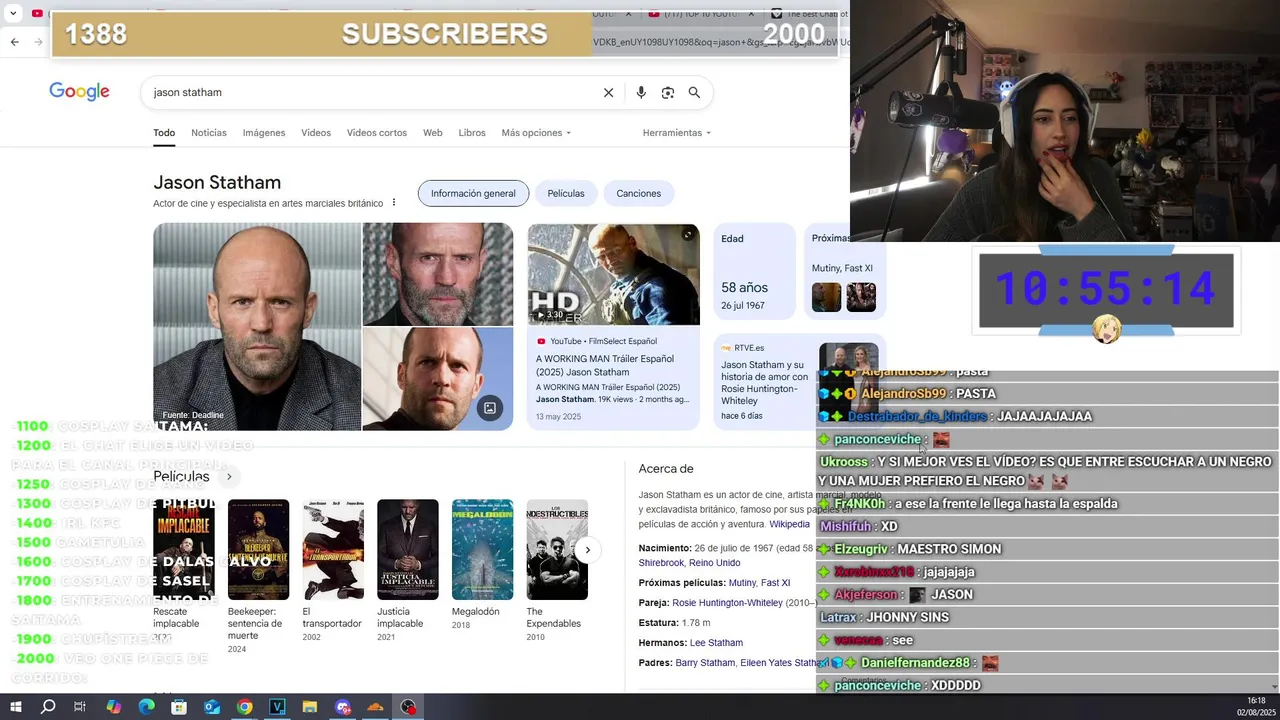Expand the Herramientas dropdown
1280x720 pixels.
[x=677, y=133]
